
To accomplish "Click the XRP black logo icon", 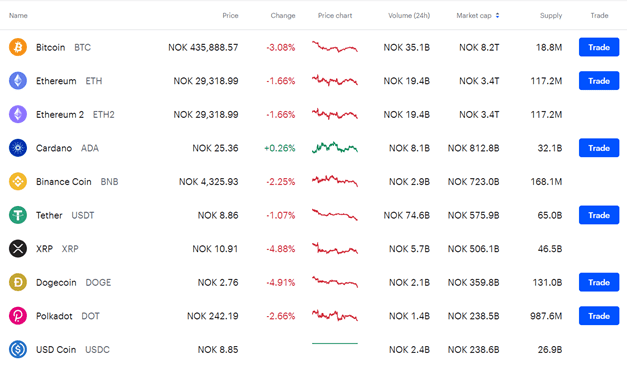I will pyautogui.click(x=18, y=249).
